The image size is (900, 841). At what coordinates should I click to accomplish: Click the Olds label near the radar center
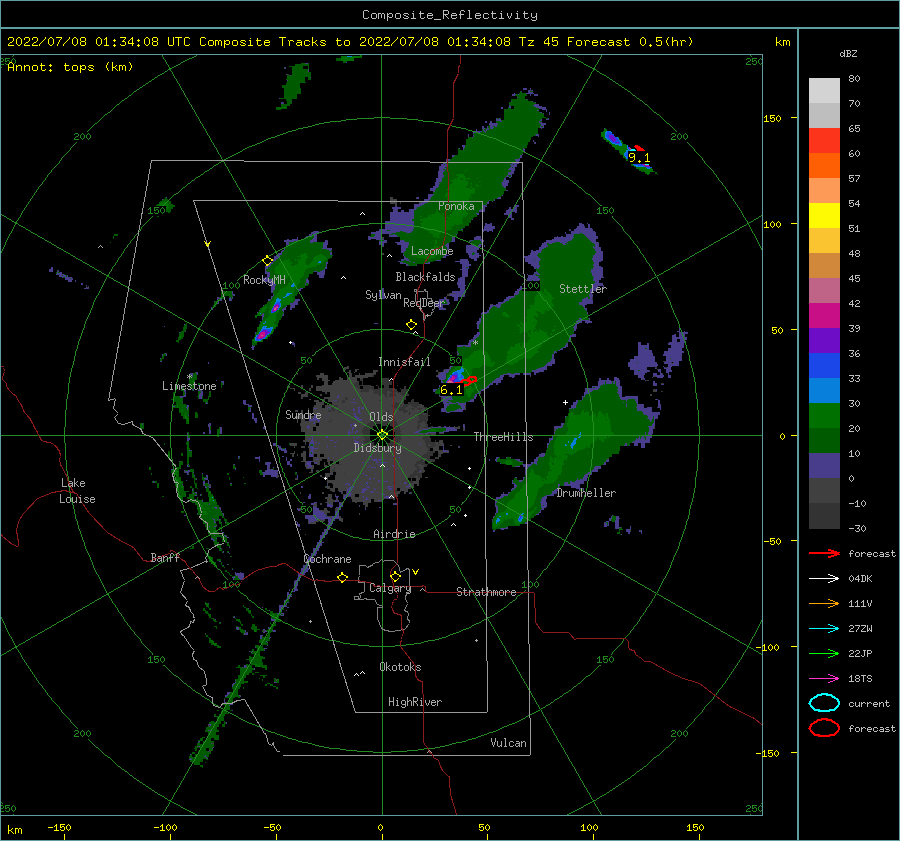click(381, 417)
